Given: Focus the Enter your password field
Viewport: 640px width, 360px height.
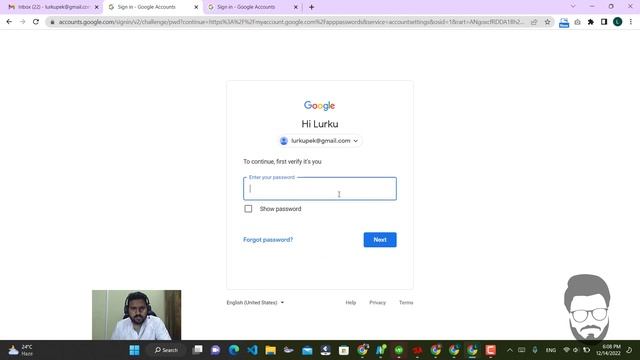Looking at the screenshot, I should (320, 189).
